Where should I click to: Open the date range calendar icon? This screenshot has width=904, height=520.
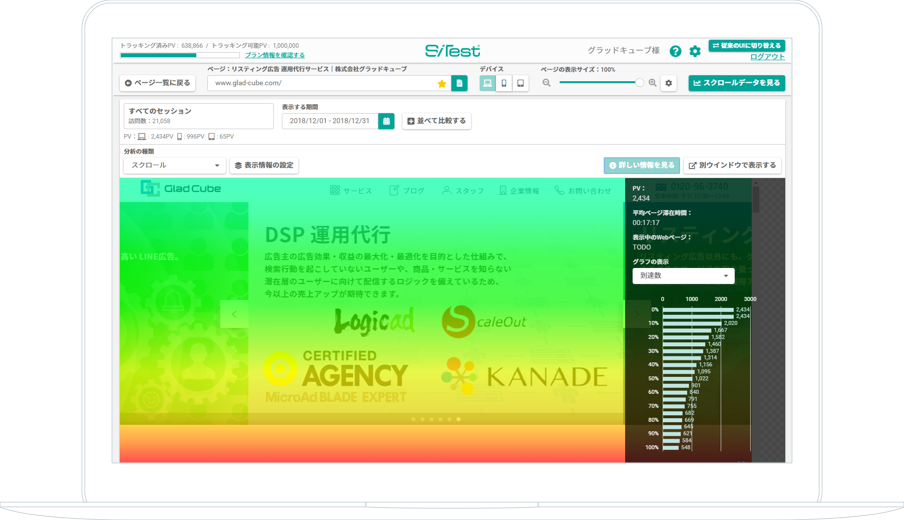click(386, 121)
